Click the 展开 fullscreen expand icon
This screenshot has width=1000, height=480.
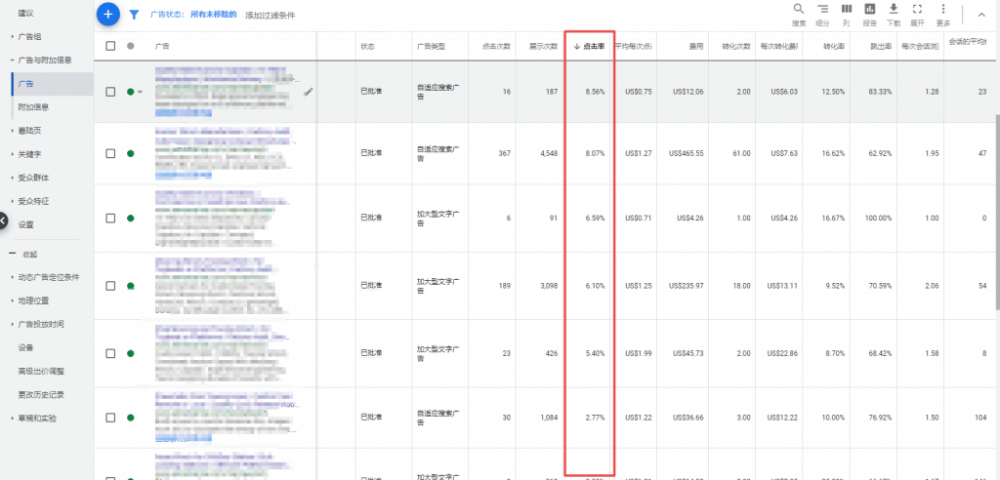click(x=917, y=9)
